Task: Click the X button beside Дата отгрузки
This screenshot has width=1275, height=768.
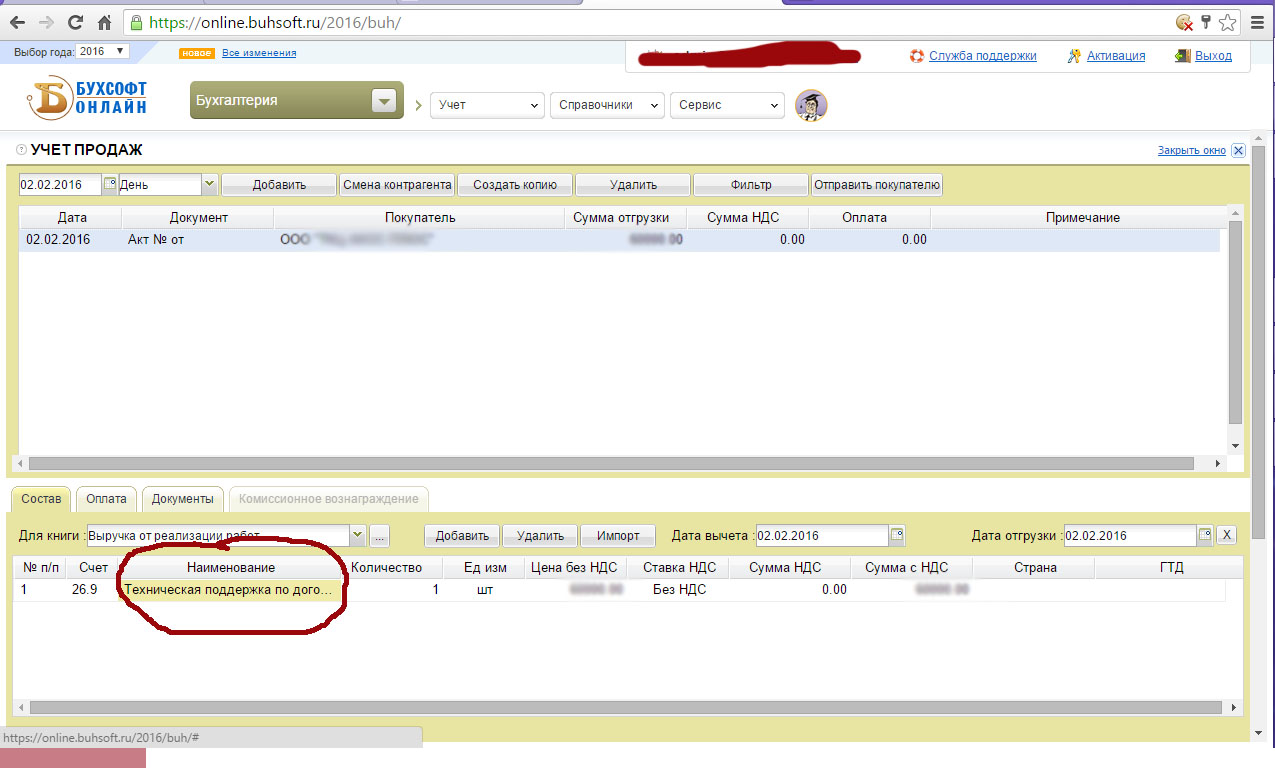Action: pos(1228,535)
